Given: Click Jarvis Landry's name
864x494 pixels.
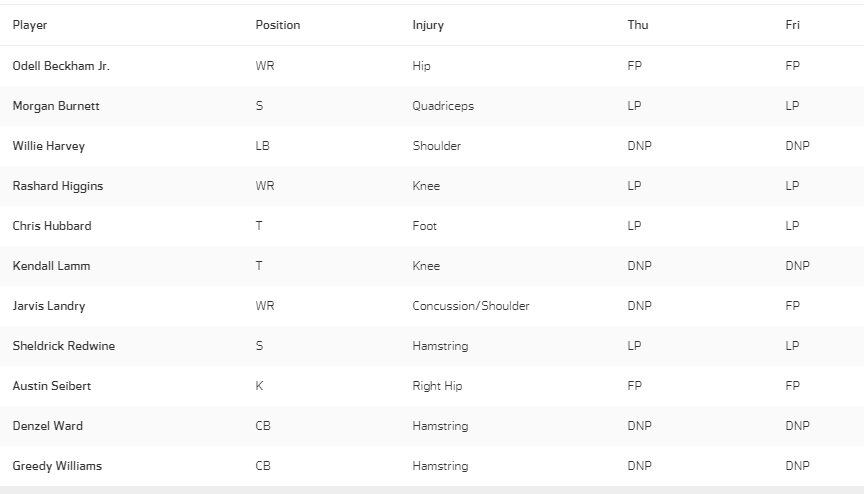Looking at the screenshot, I should [49, 306].
